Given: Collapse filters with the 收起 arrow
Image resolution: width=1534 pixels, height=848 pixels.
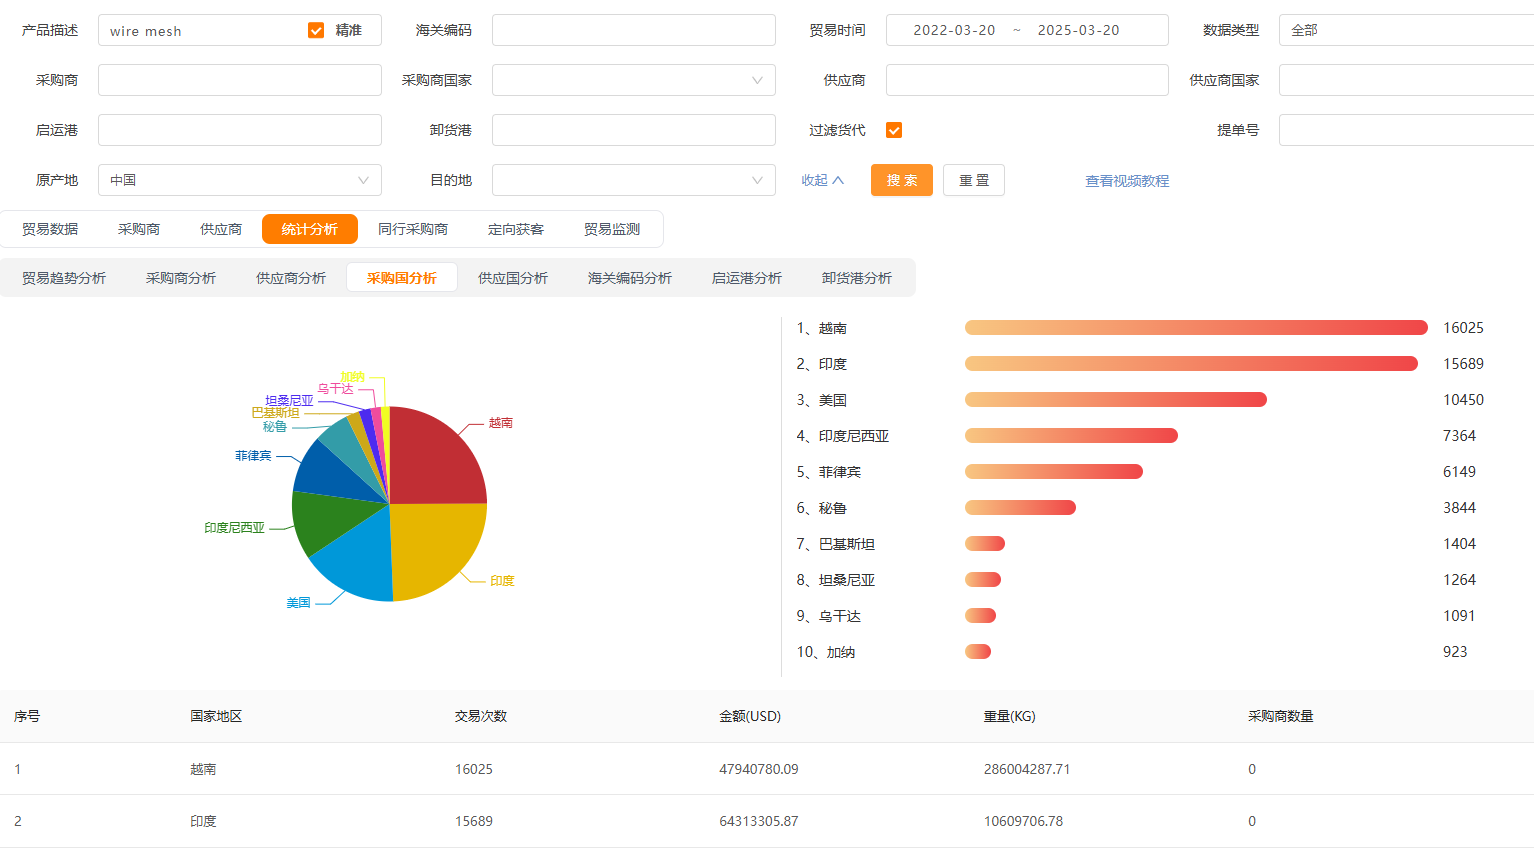Looking at the screenshot, I should coord(822,180).
